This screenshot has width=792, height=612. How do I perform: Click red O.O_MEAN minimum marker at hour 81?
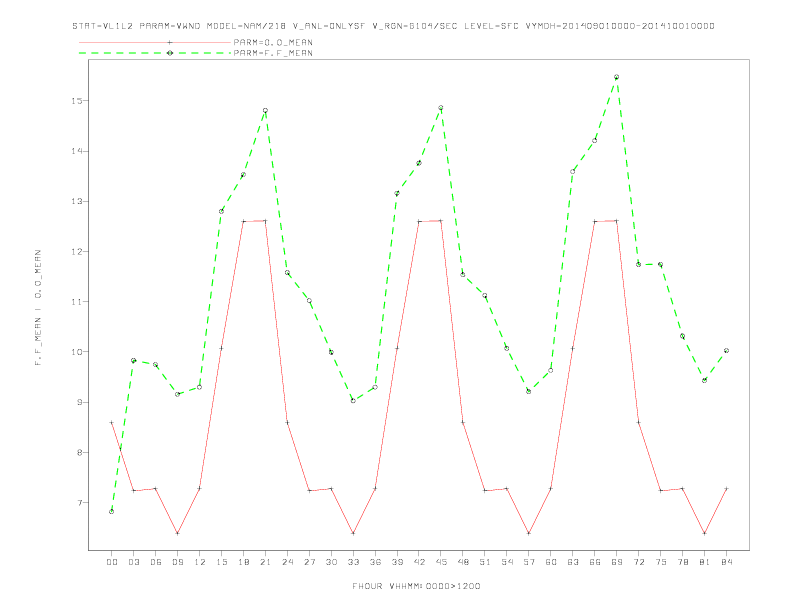[705, 533]
